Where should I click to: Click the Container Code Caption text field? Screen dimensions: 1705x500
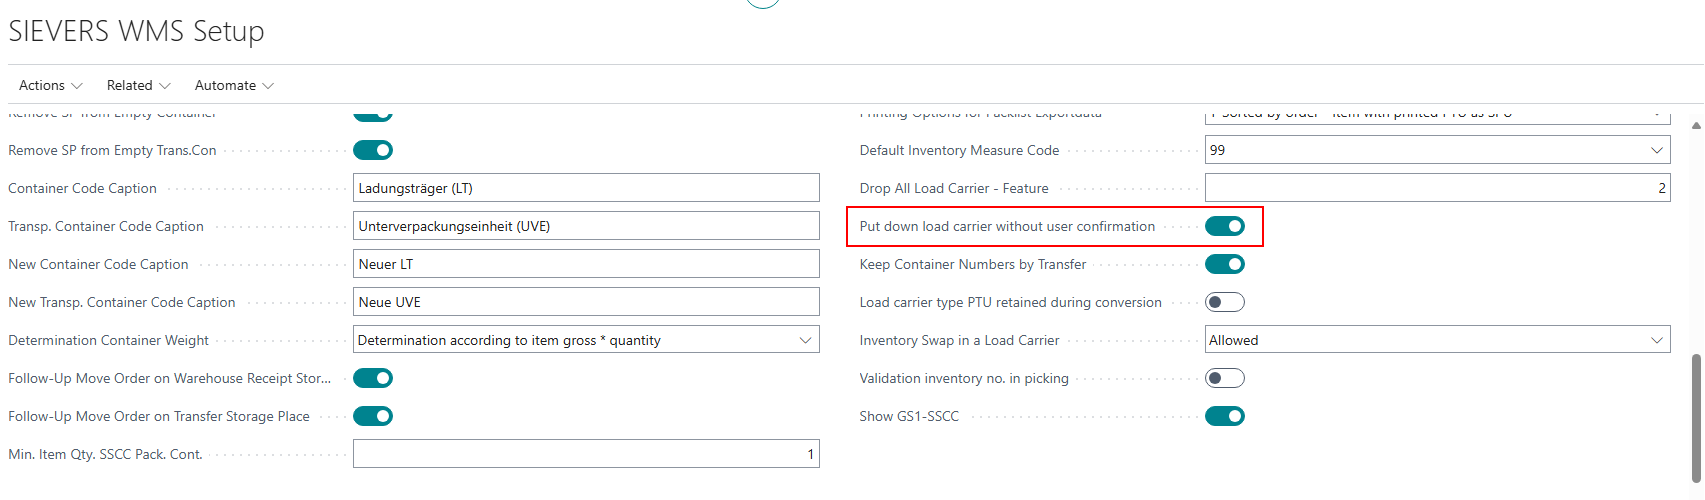[586, 188]
